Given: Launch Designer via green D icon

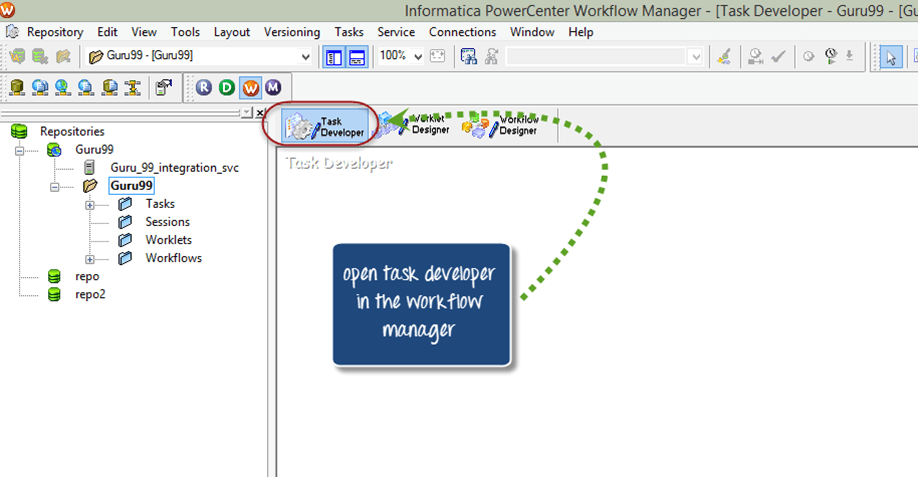Looking at the screenshot, I should [x=227, y=88].
